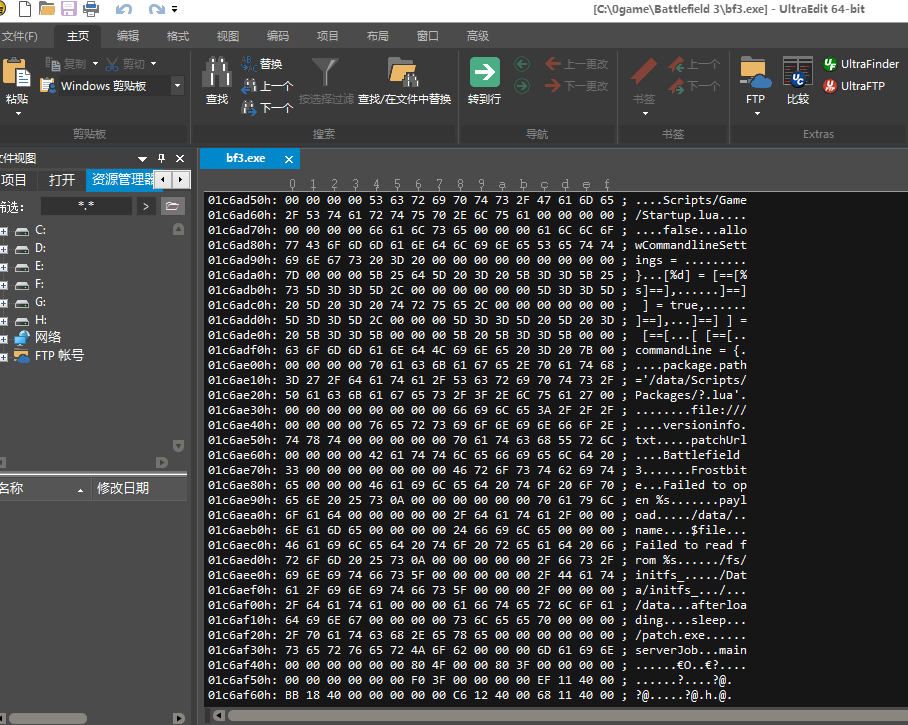Find previous match (上一个) in search group
908x725 pixels.
pos(267,86)
